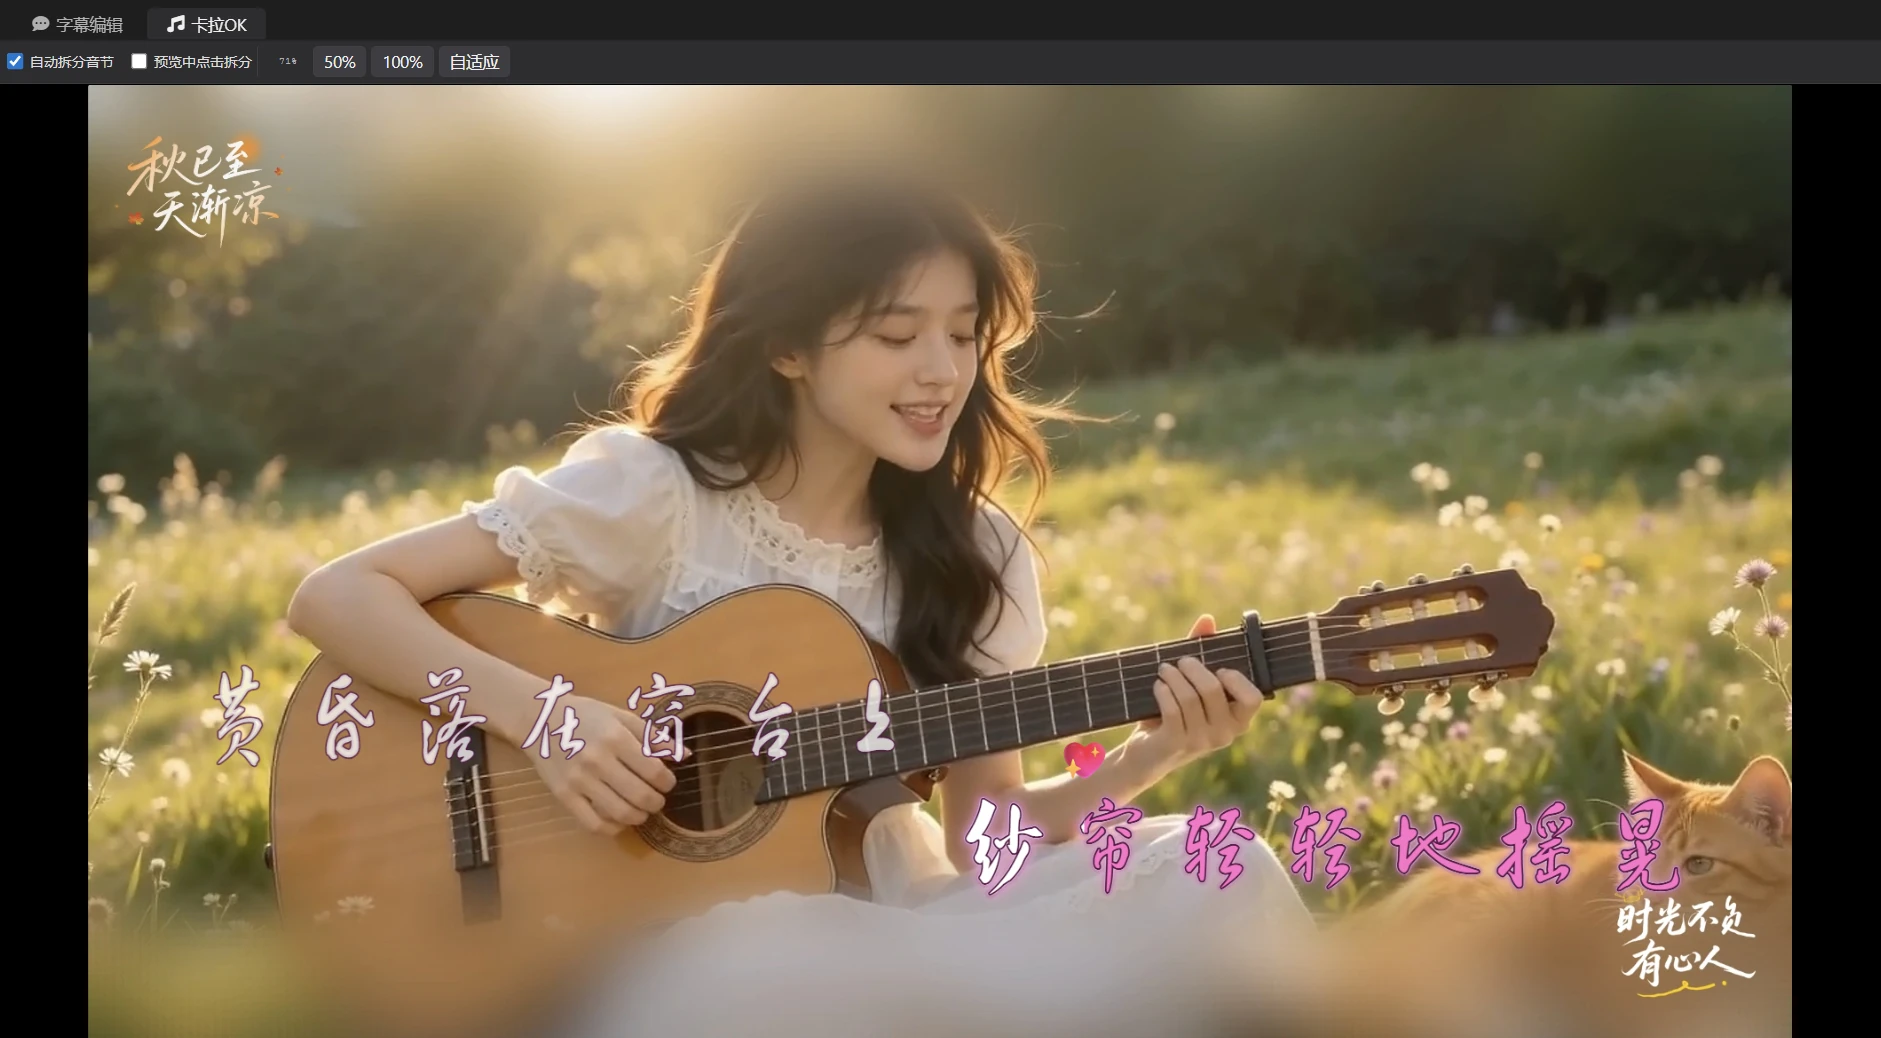Image resolution: width=1881 pixels, height=1038 pixels.
Task: Set preview zoom to 50%
Action: pyautogui.click(x=340, y=62)
